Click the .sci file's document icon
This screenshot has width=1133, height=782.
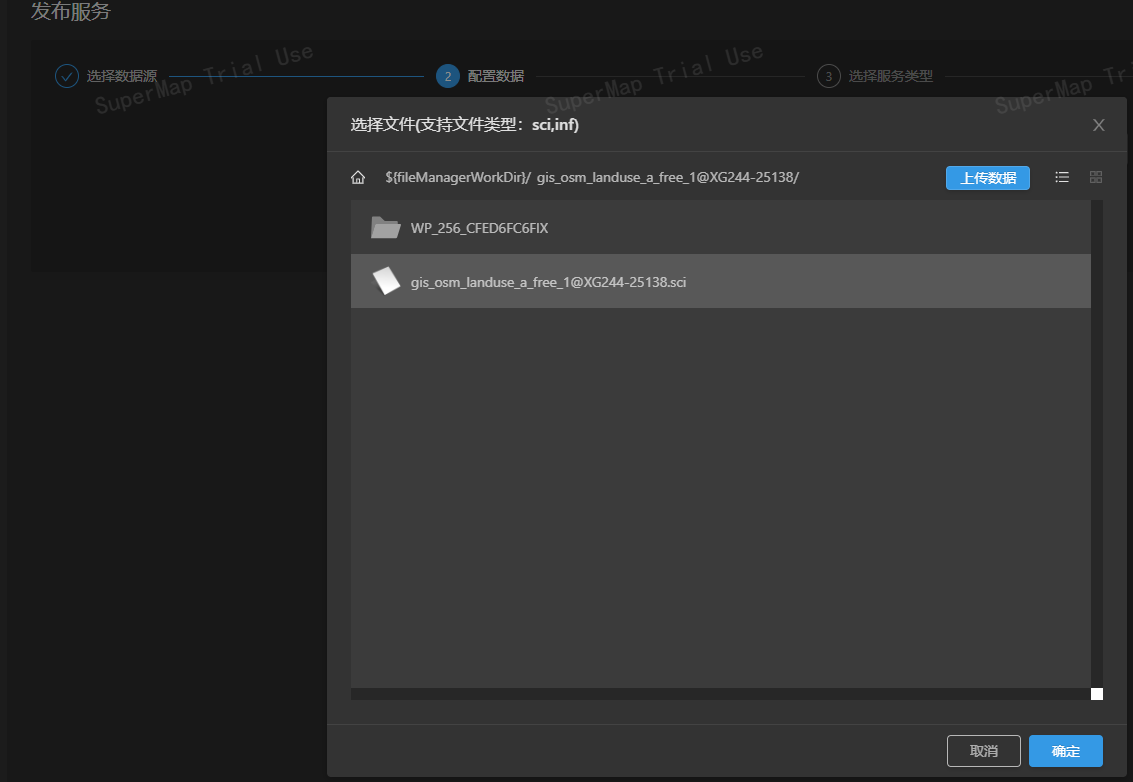point(385,282)
